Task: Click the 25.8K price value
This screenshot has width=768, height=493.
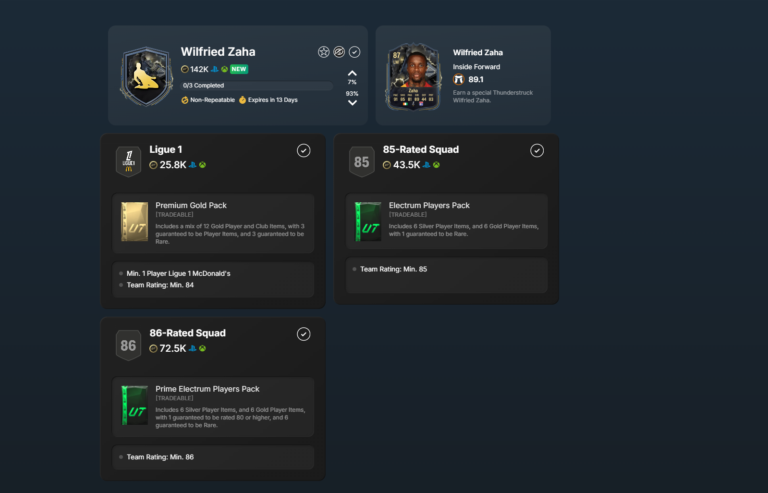Action: 173,165
